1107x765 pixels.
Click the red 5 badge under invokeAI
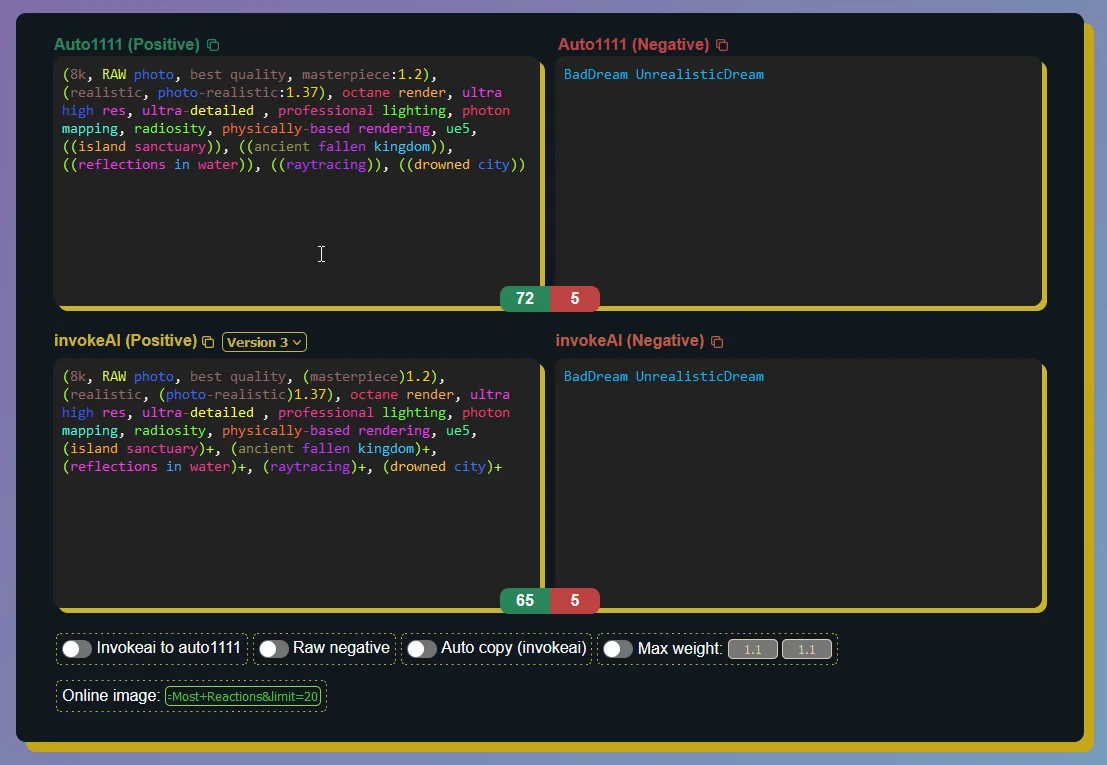pos(575,601)
